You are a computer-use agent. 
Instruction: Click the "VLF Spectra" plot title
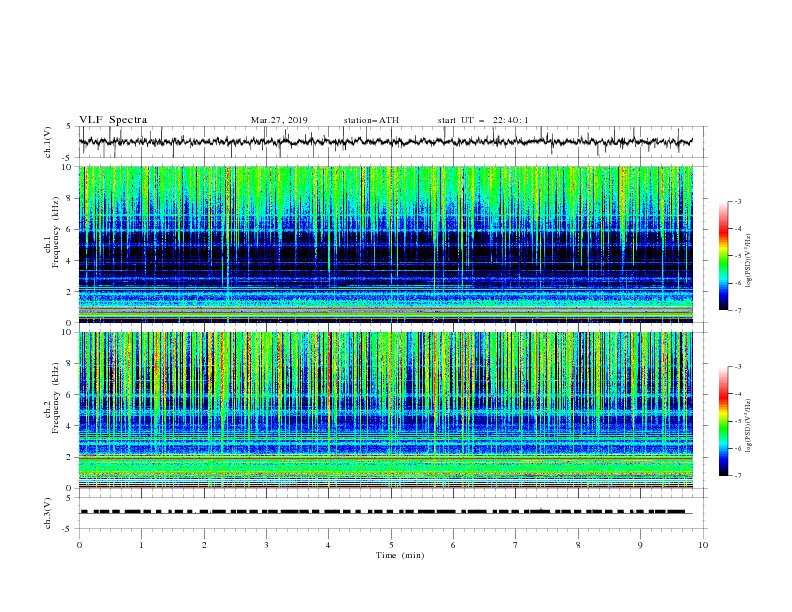[x=113, y=120]
